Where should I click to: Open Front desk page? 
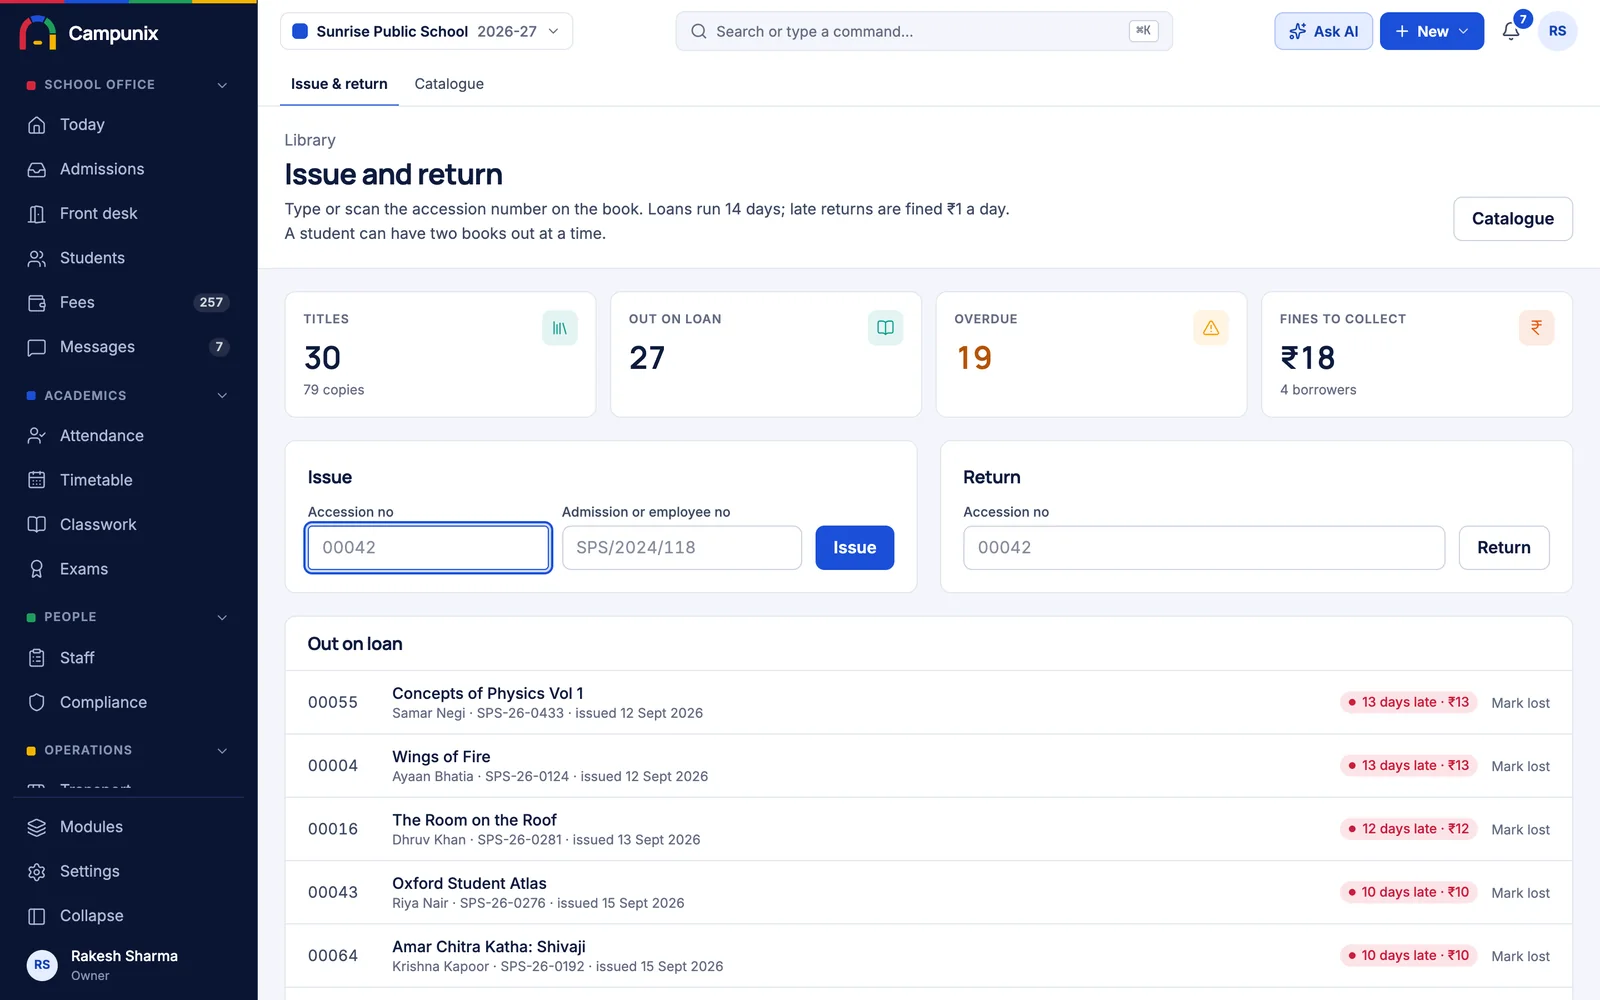coord(128,214)
